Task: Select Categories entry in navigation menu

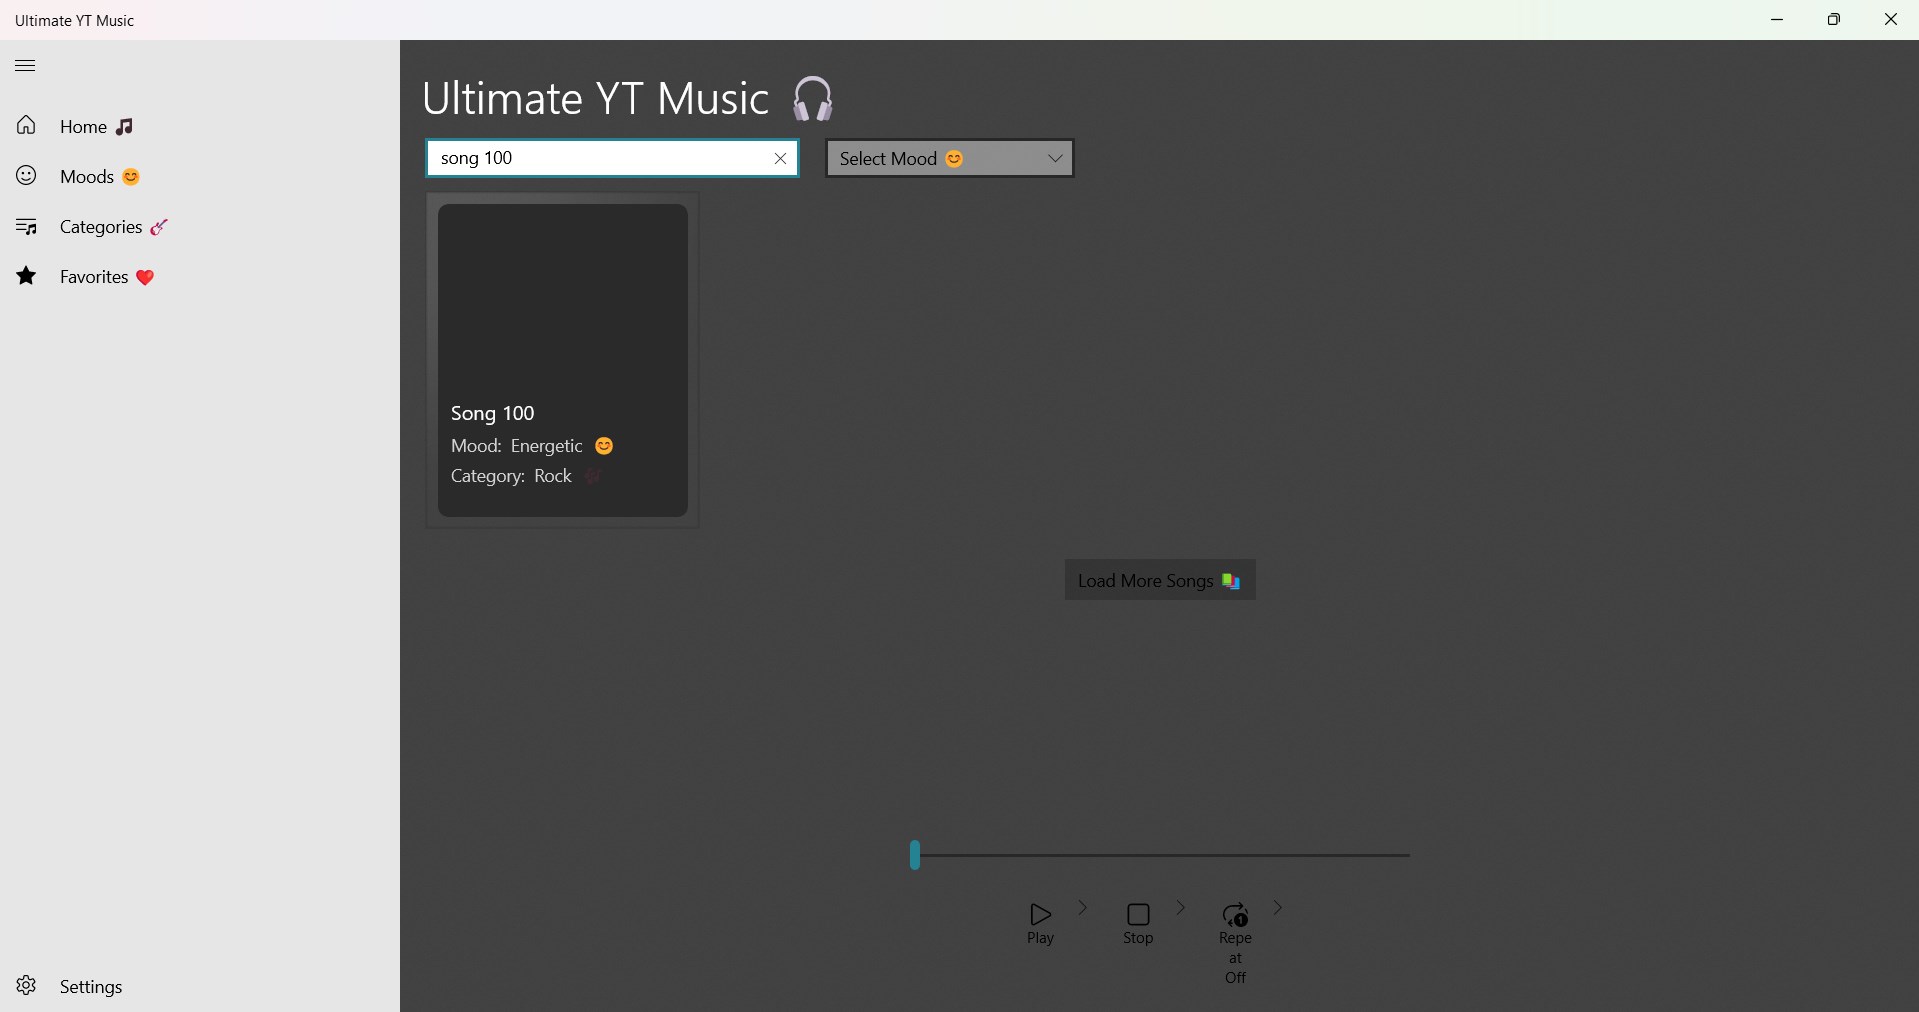Action: pos(101,226)
